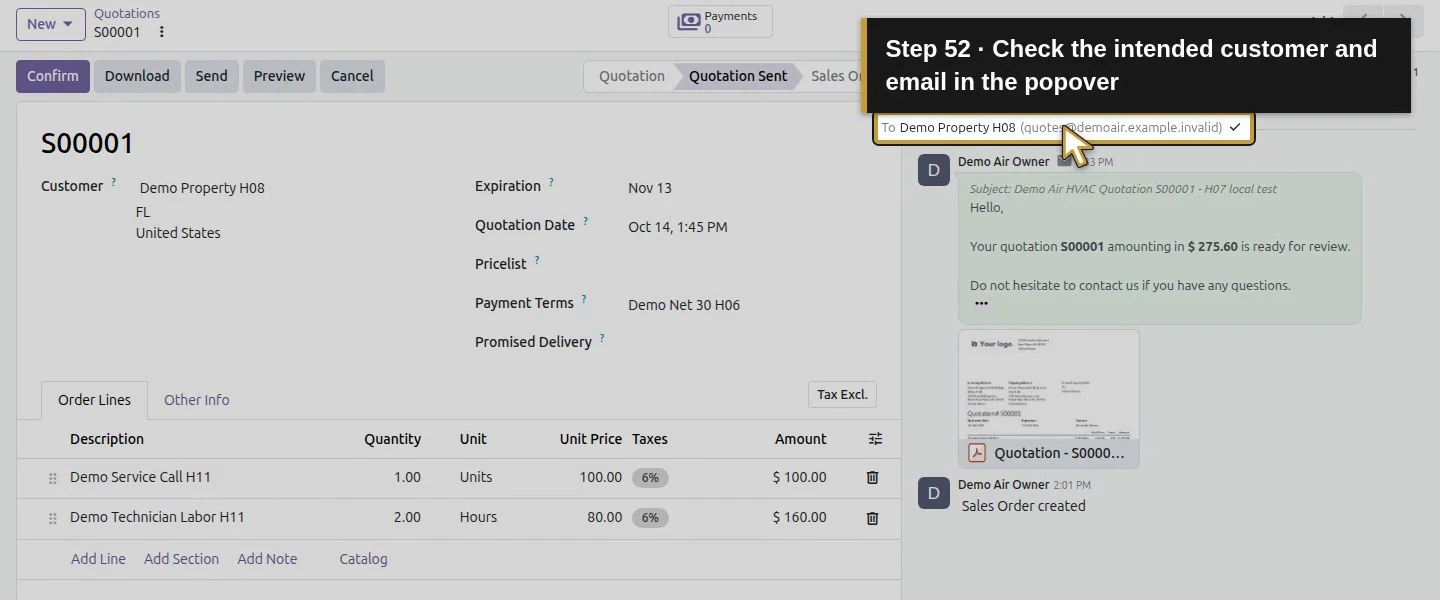Edit the Expiration date Nov 13
The width and height of the screenshot is (1440, 600).
650,188
